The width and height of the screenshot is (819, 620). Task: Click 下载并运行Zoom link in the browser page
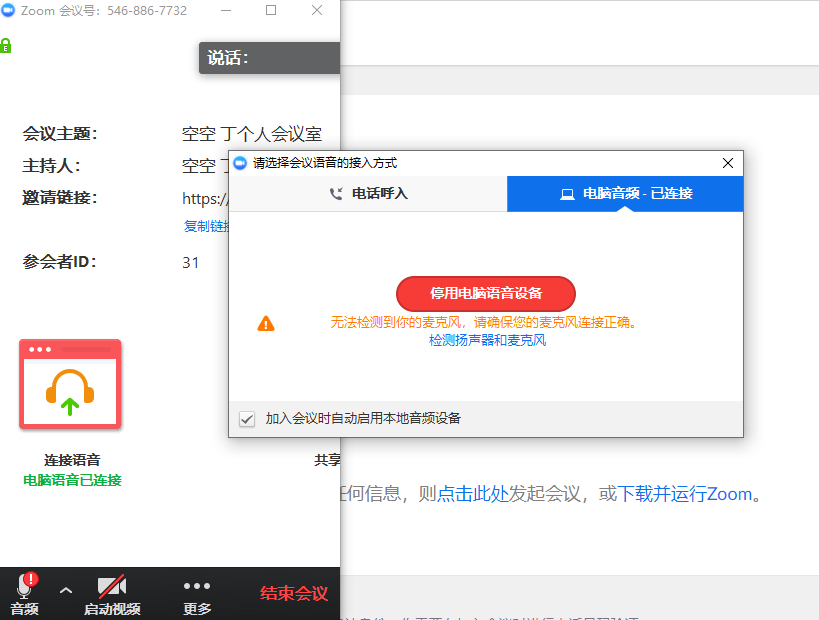684,494
